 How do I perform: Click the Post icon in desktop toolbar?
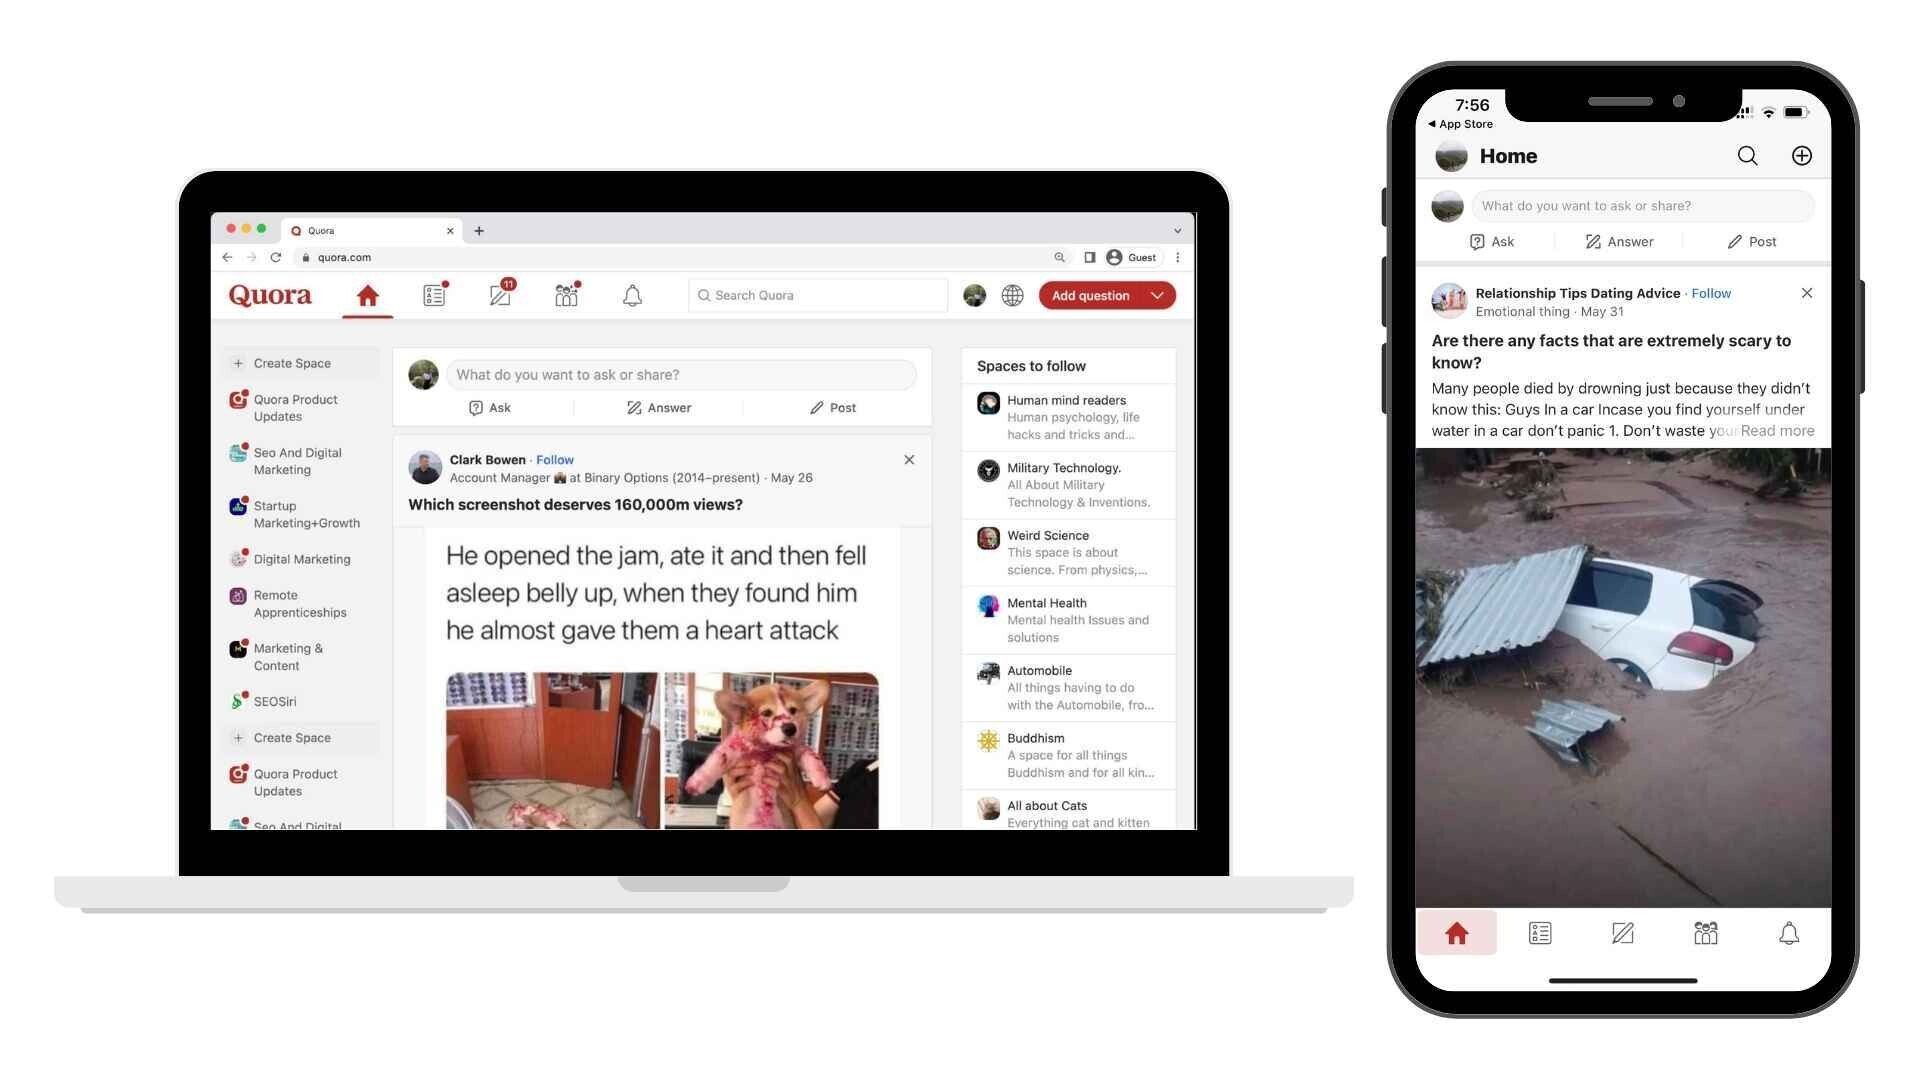click(831, 406)
